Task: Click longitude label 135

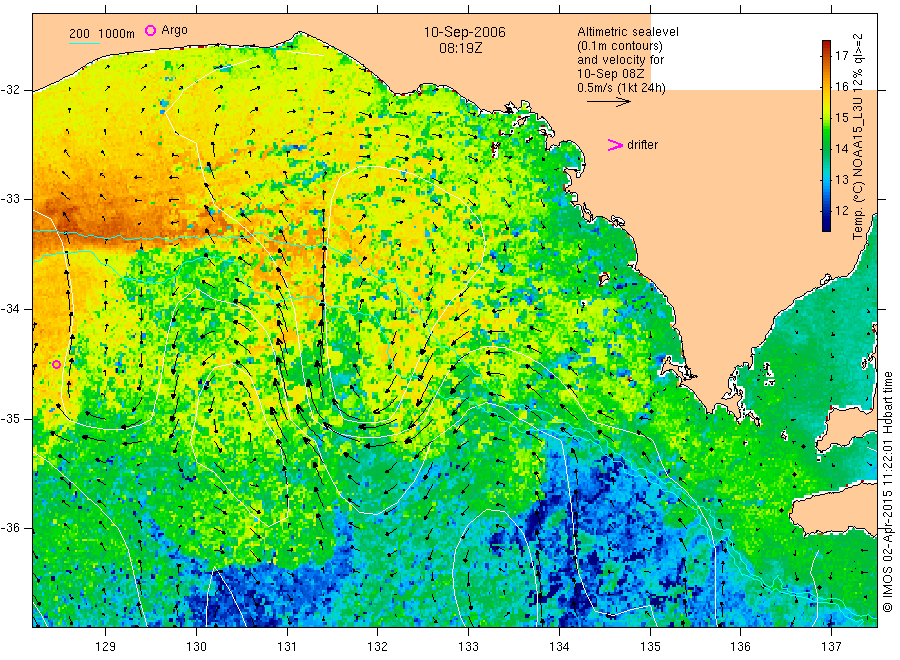Action: [650, 647]
